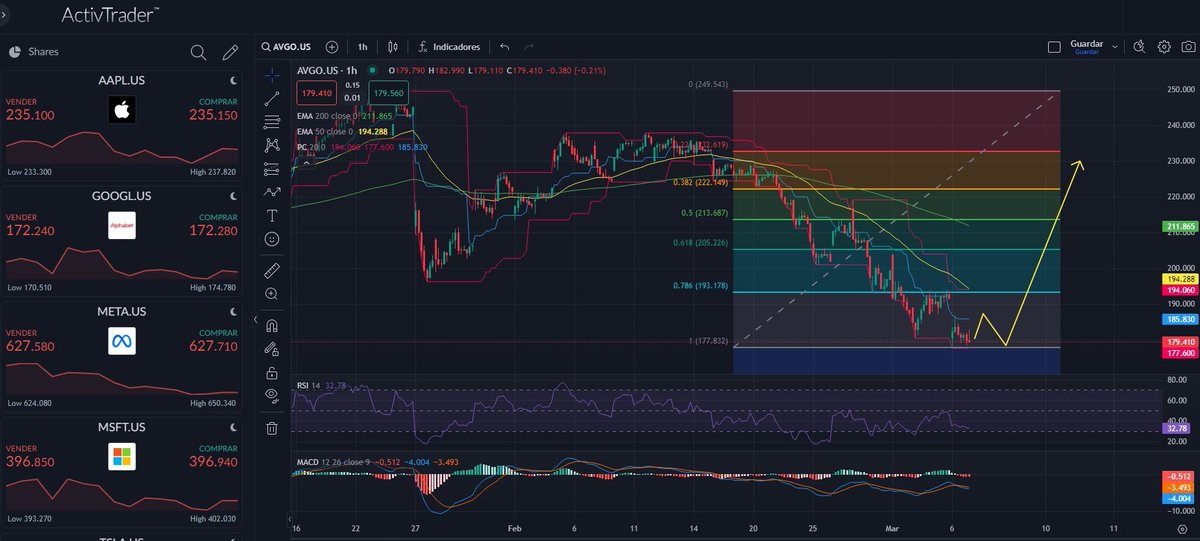1200x541 pixels.
Task: Select the crosshair cursor tool
Action: [271, 75]
